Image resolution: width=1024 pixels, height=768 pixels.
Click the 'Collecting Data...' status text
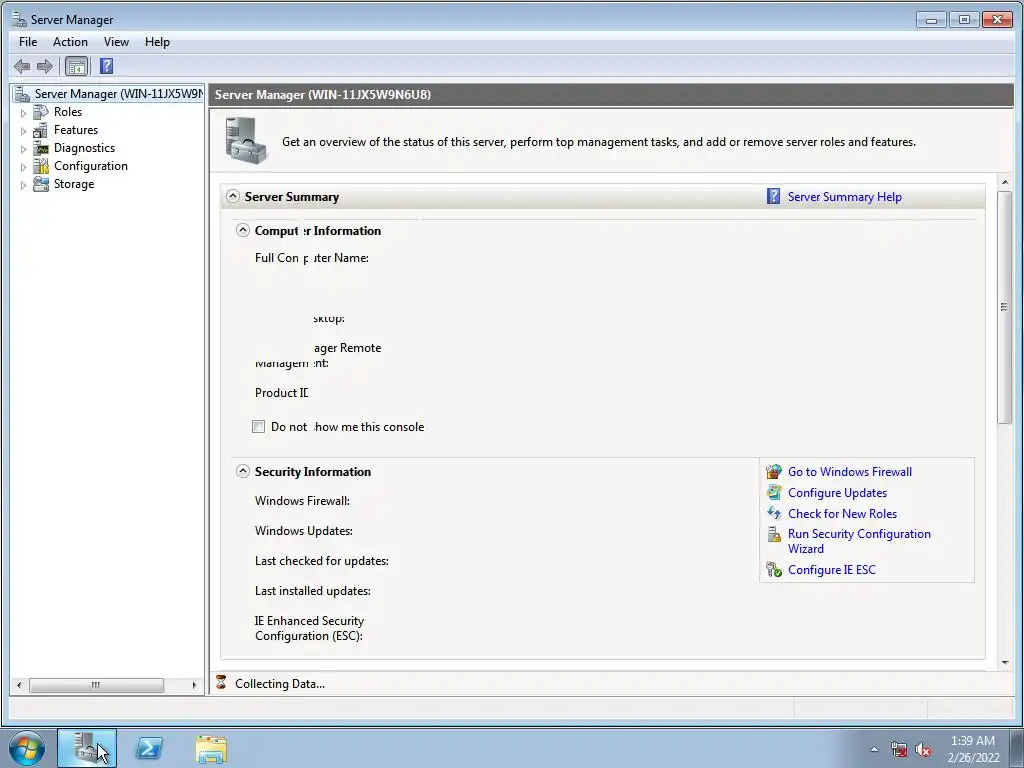point(280,684)
